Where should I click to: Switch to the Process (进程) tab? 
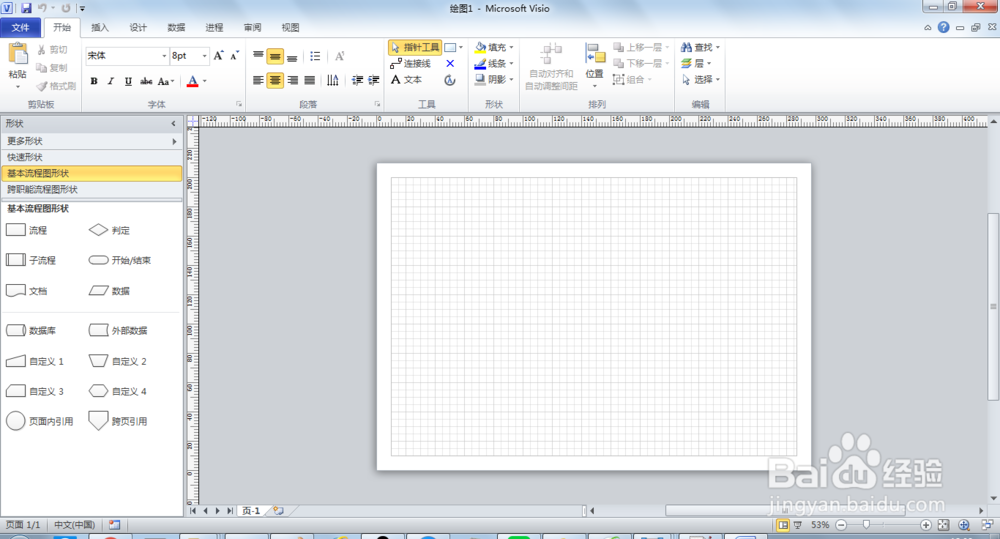tap(214, 27)
